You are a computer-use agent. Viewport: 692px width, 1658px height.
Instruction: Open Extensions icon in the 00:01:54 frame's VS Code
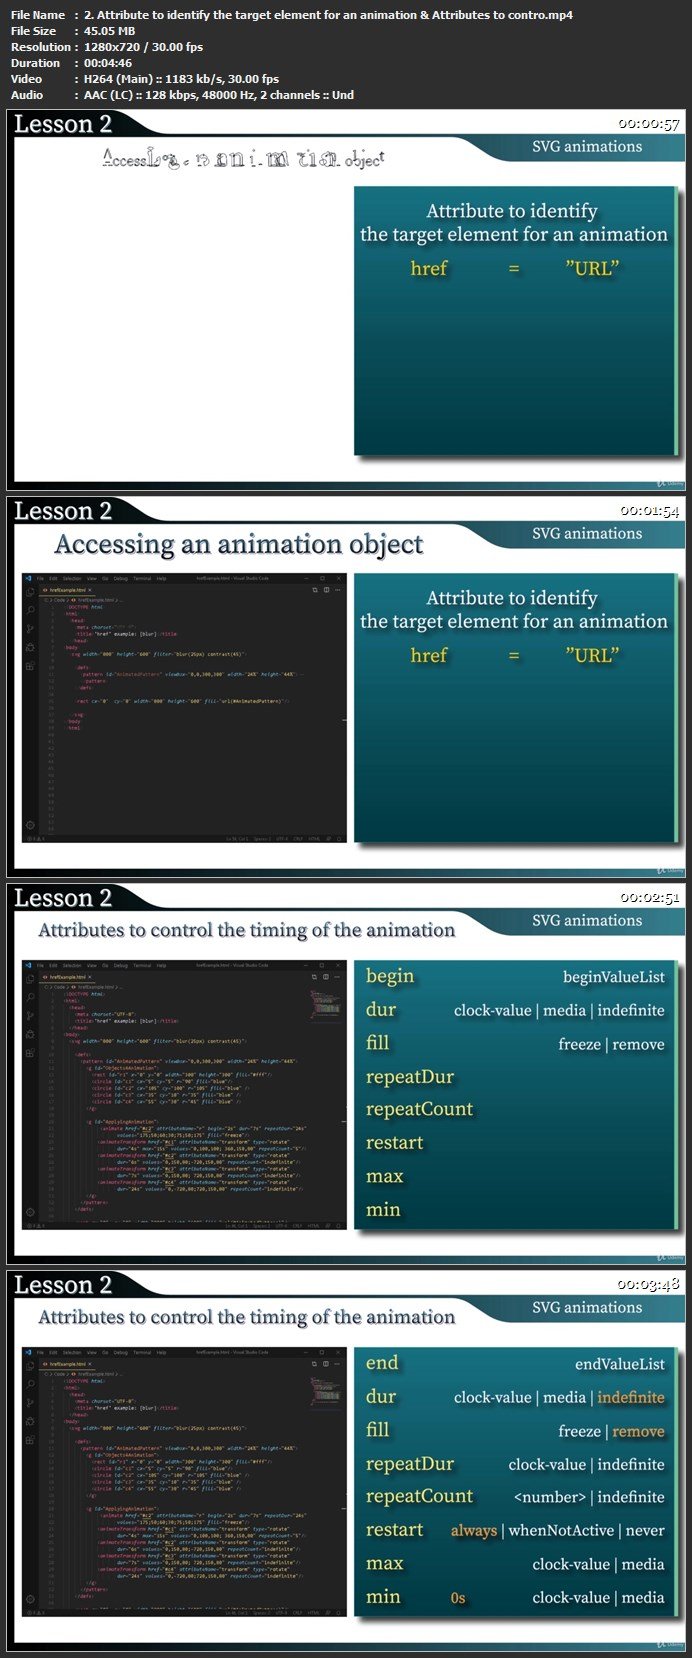(x=30, y=665)
